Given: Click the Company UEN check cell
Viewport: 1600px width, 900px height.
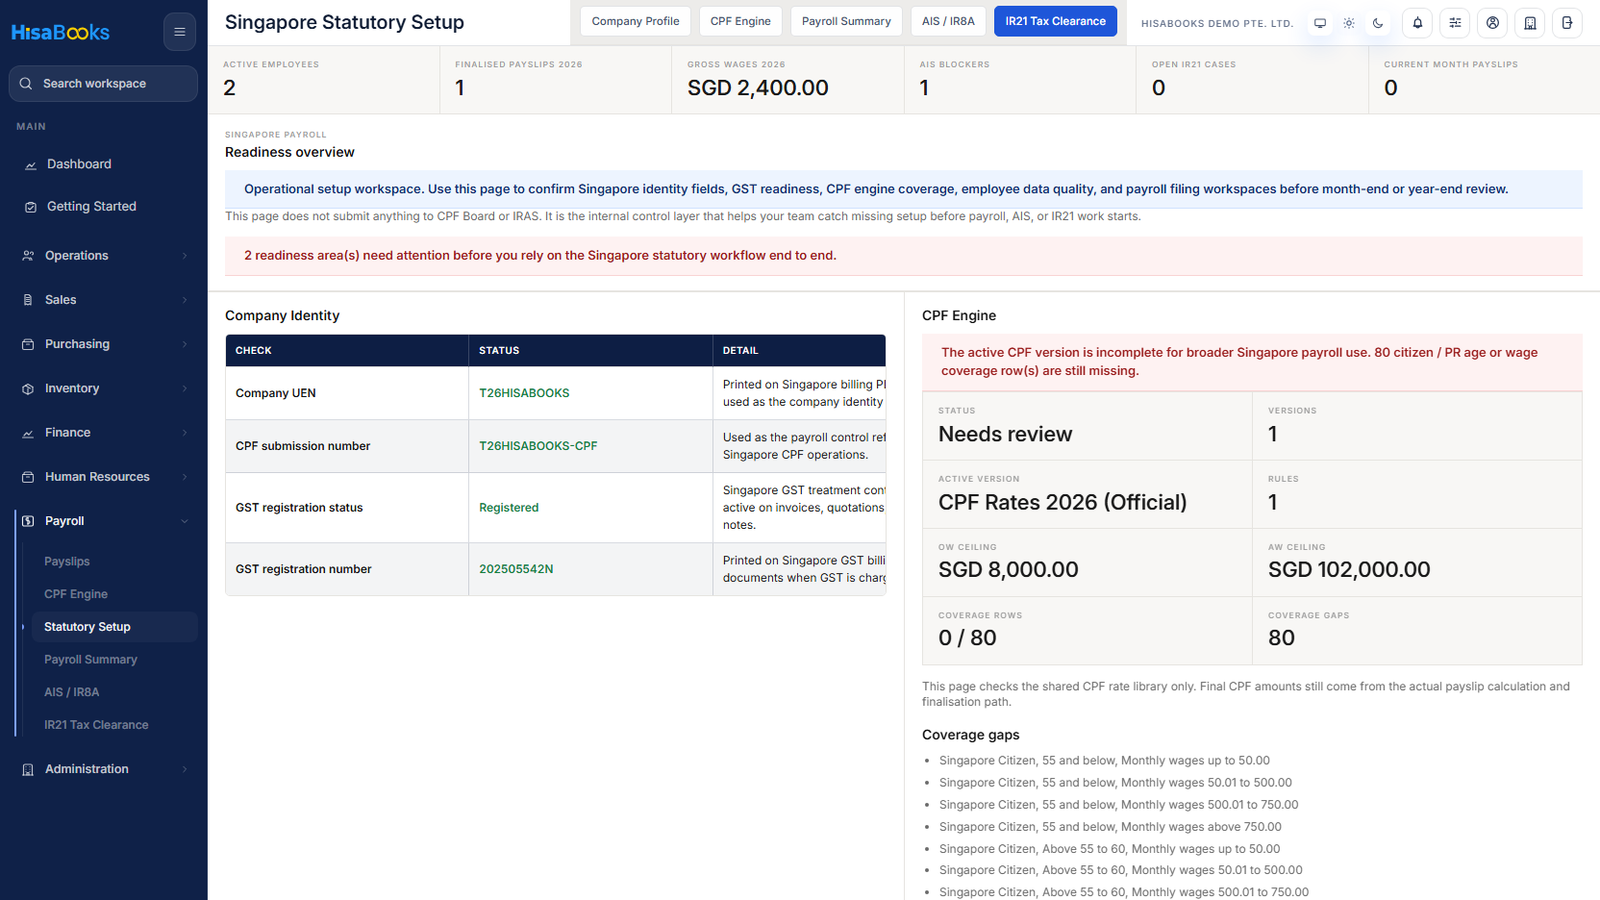Looking at the screenshot, I should tap(347, 393).
